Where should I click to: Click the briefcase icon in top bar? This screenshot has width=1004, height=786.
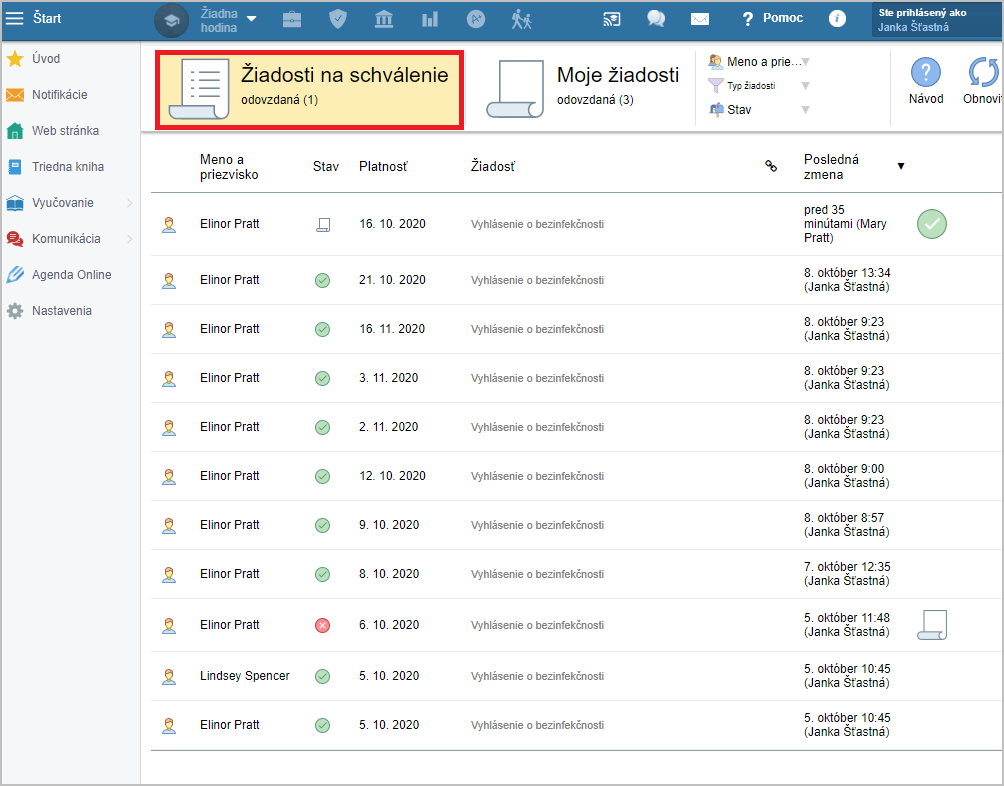click(292, 19)
